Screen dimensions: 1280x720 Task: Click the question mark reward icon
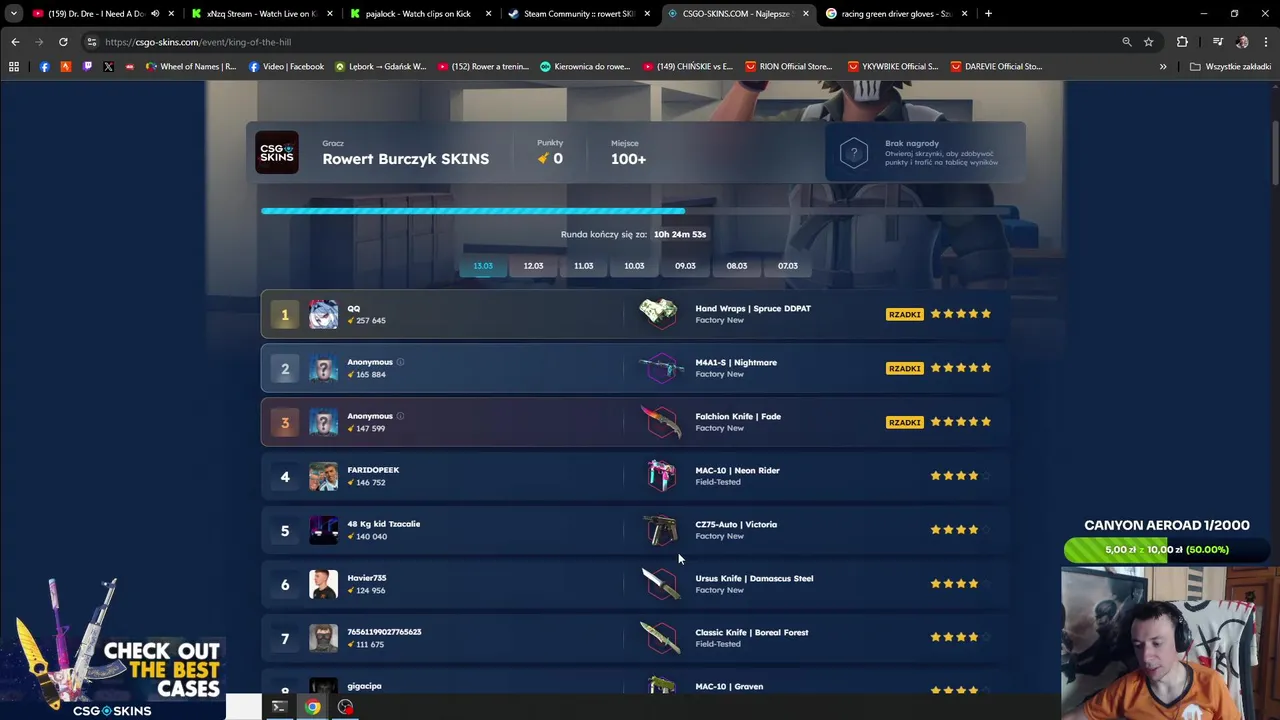pyautogui.click(x=854, y=153)
